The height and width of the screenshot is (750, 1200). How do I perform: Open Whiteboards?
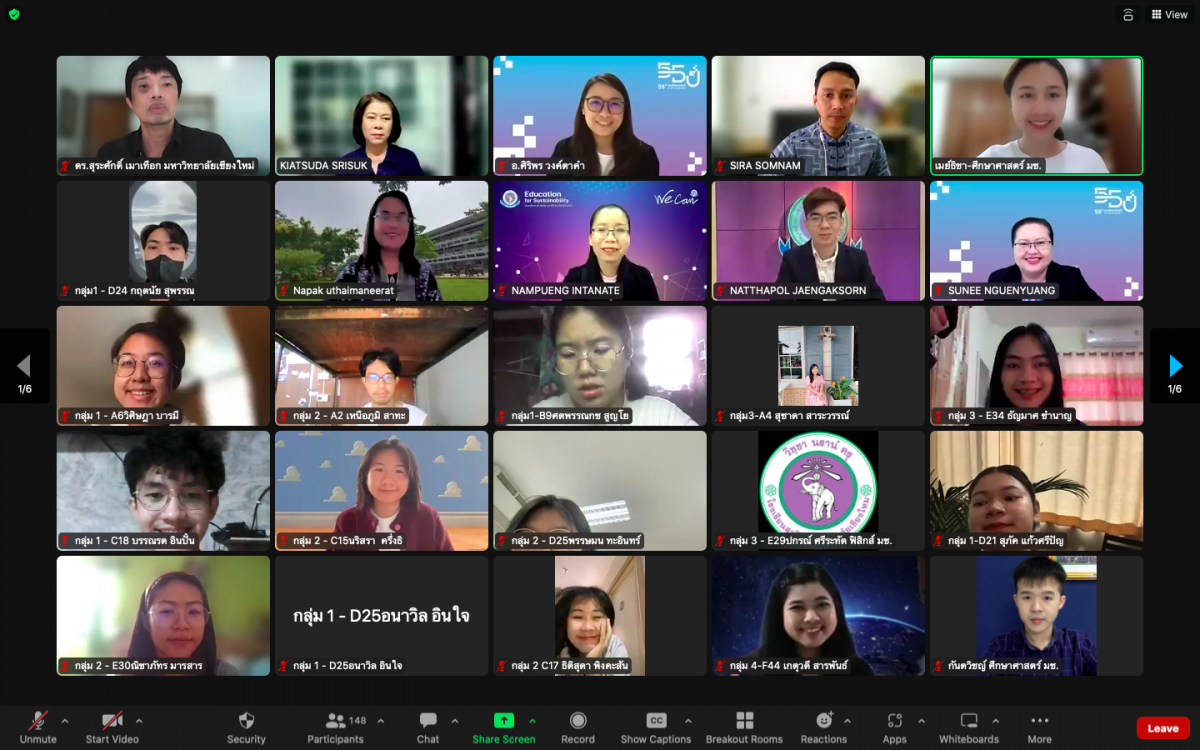(x=968, y=726)
